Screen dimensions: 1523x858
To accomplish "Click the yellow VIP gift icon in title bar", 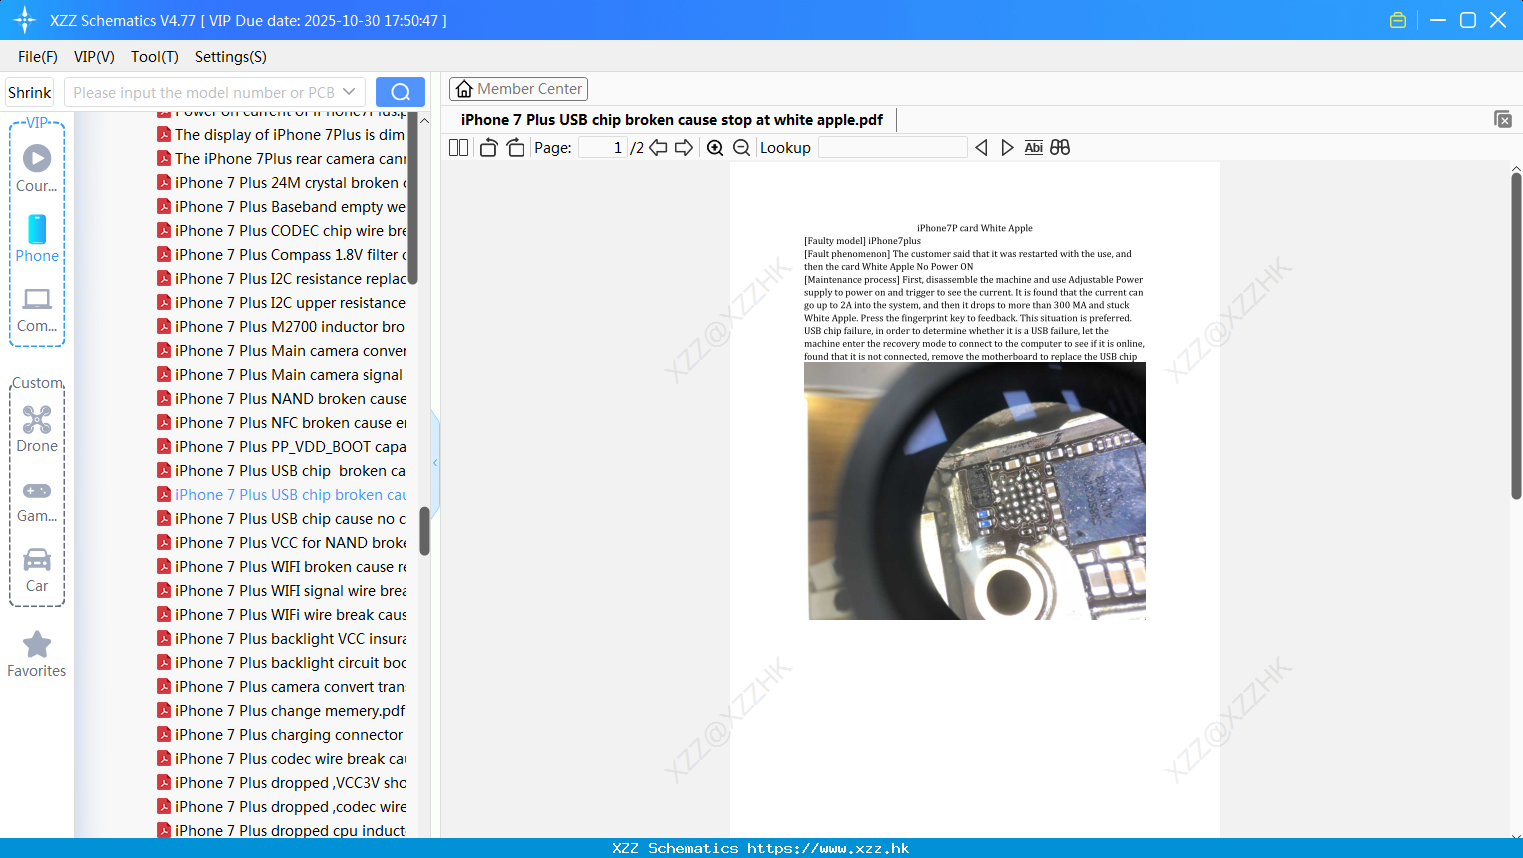I will click(x=1398, y=20).
